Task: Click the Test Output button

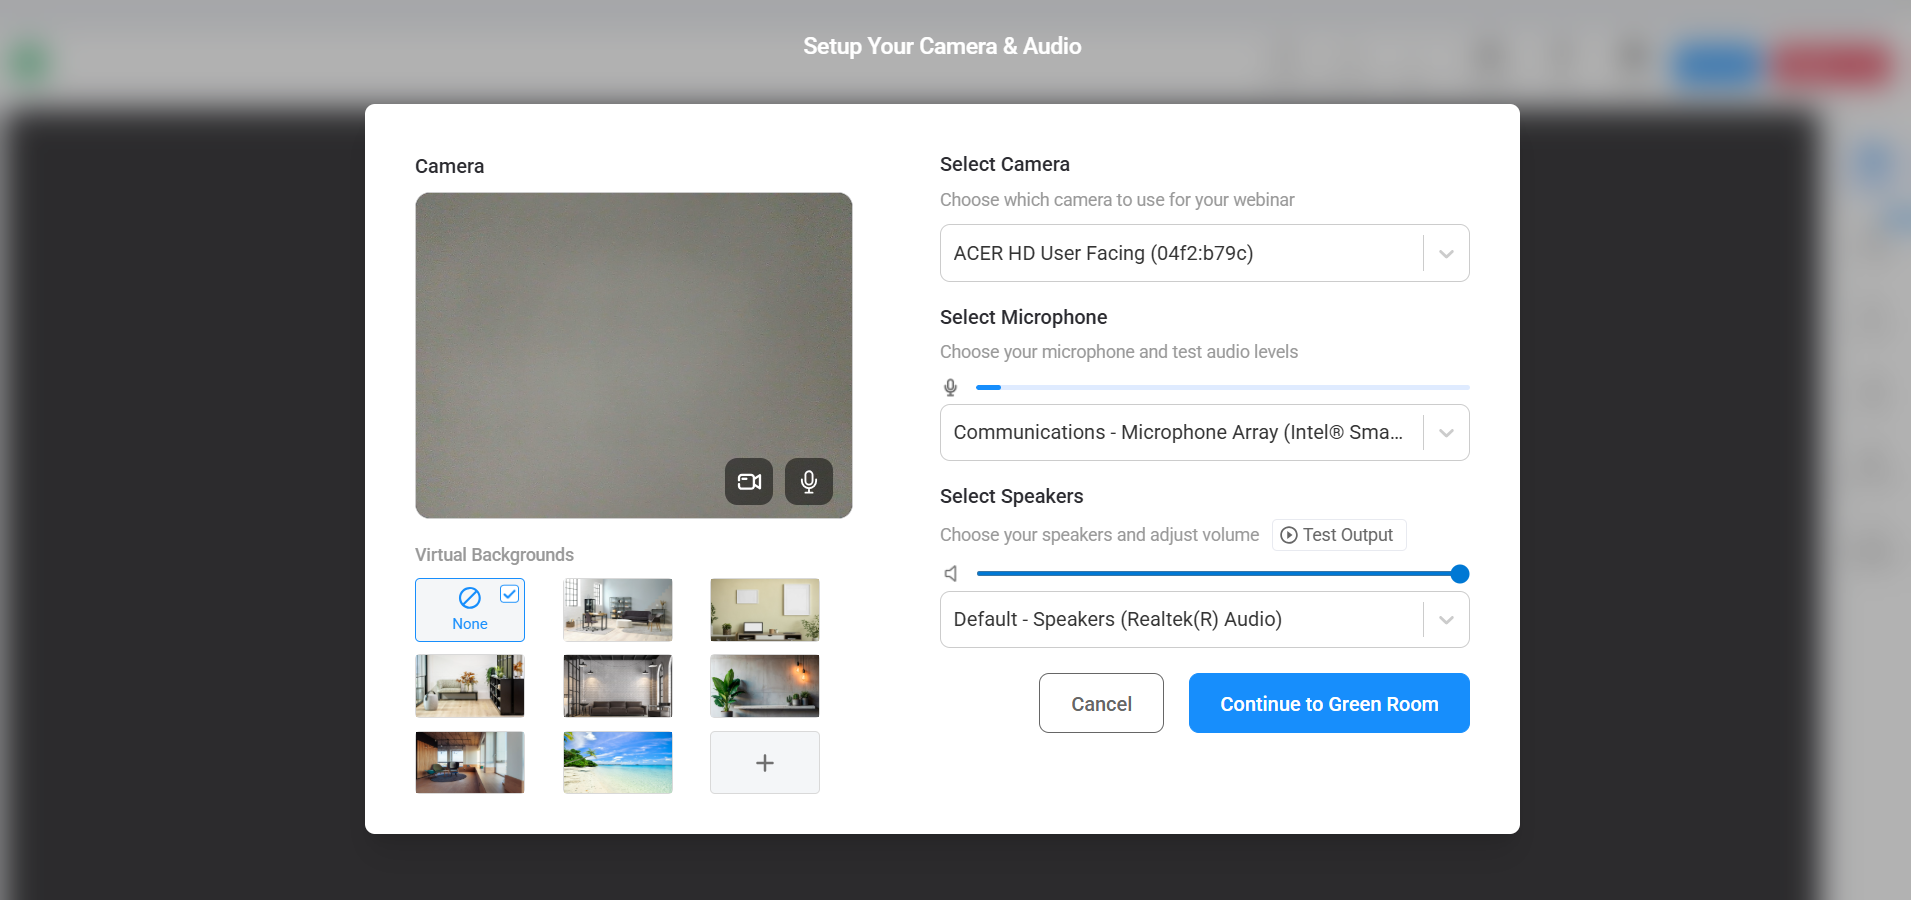Action: pos(1338,534)
